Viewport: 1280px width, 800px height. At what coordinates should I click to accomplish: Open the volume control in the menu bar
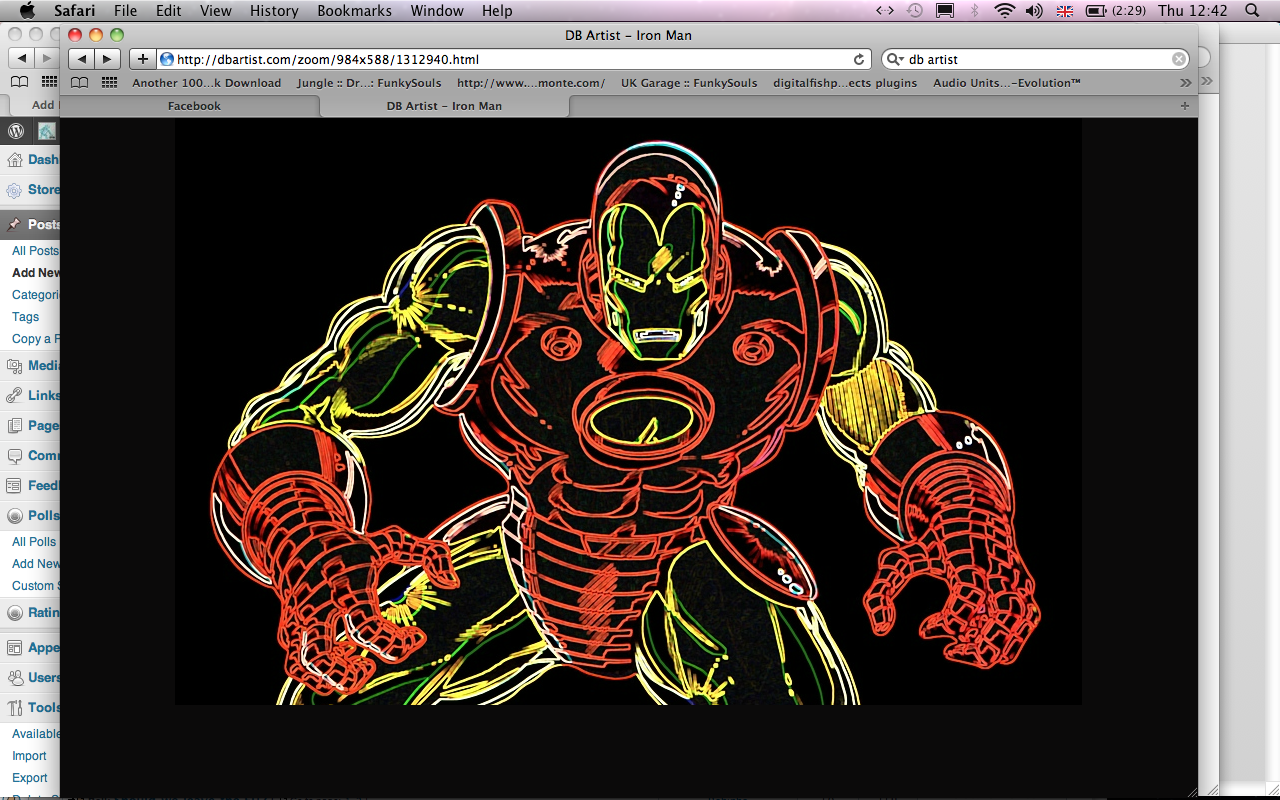click(1034, 11)
